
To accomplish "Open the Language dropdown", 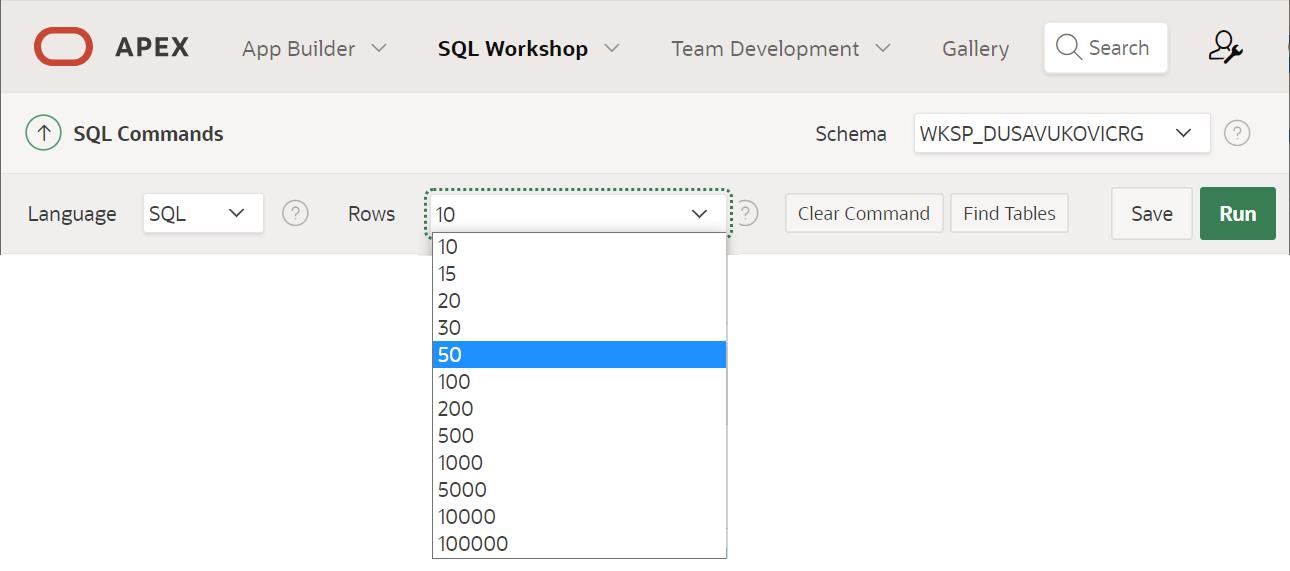I will pos(203,213).
